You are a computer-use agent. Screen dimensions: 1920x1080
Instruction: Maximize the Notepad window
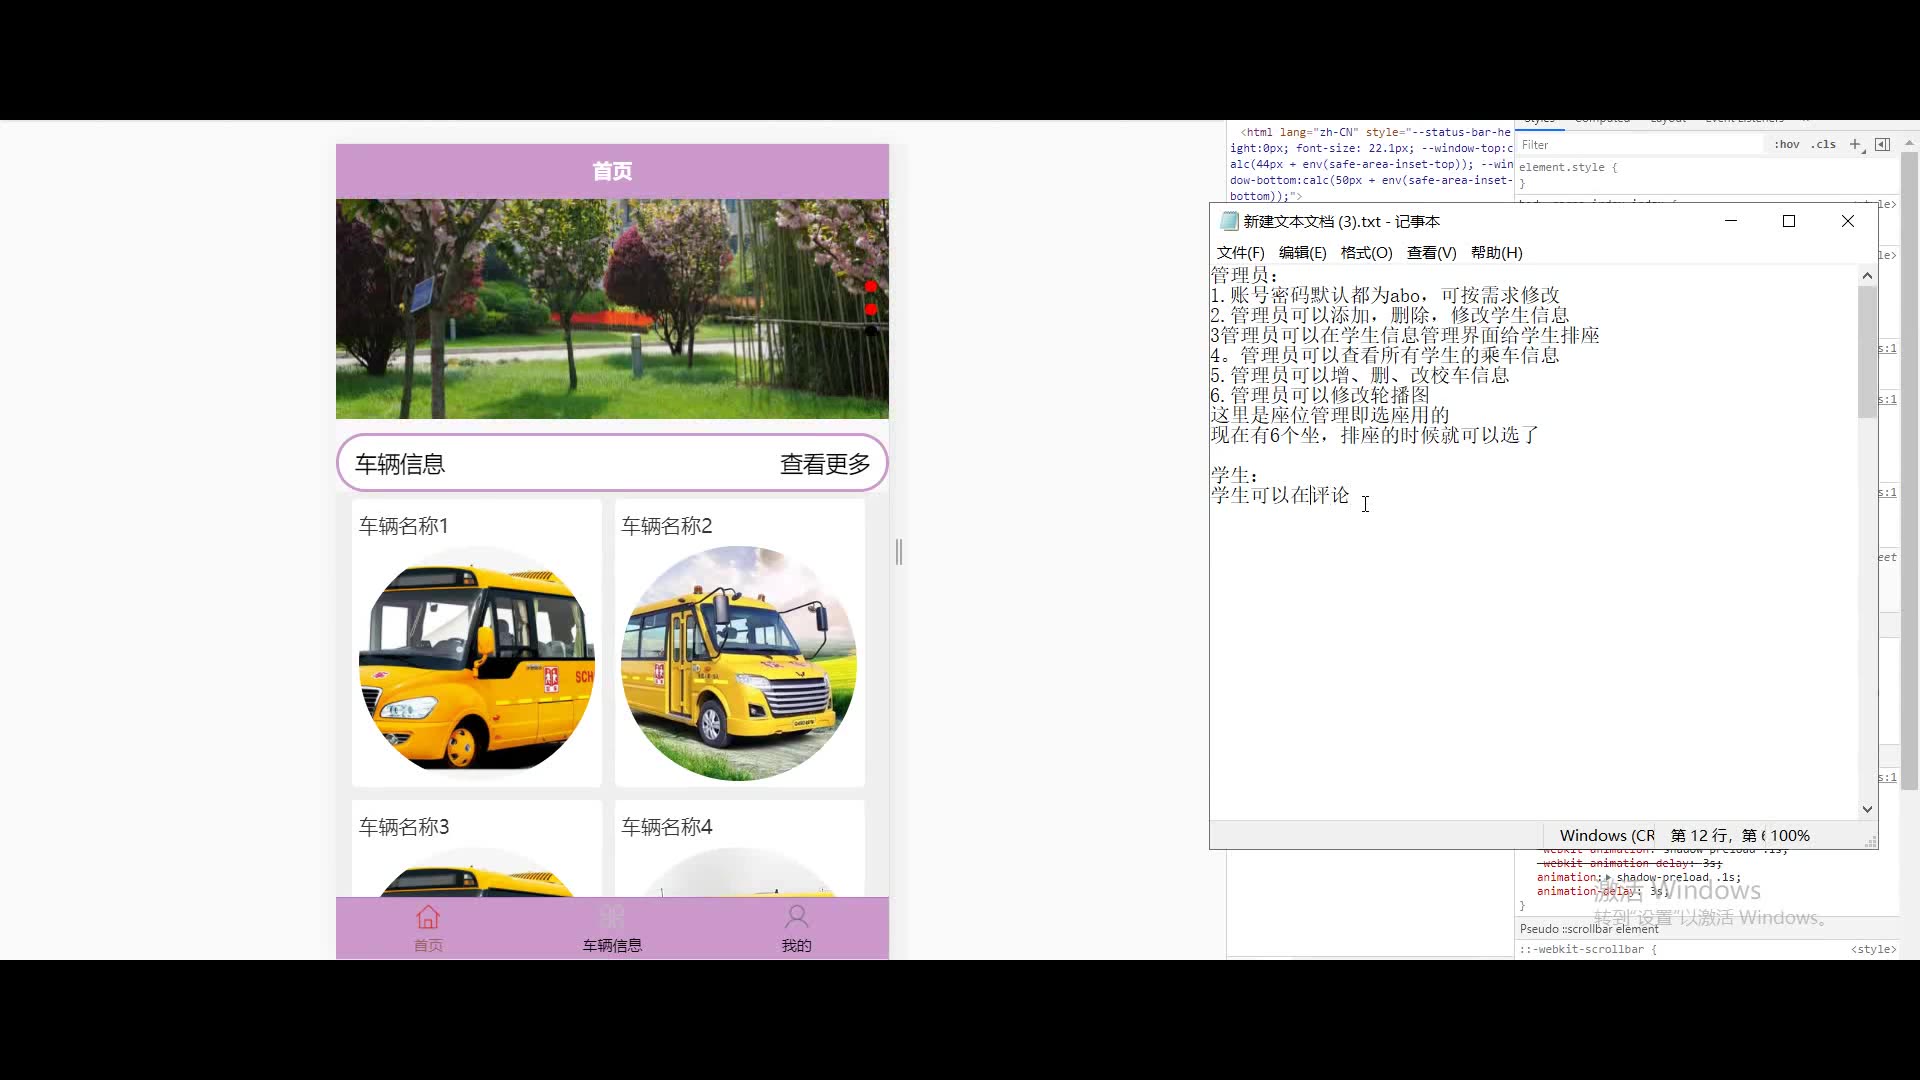pos(1789,221)
